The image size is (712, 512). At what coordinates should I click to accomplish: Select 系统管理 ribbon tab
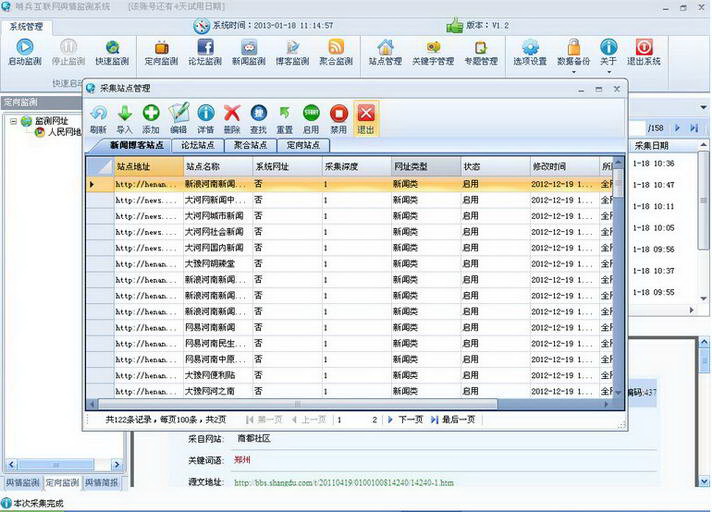pos(26,27)
